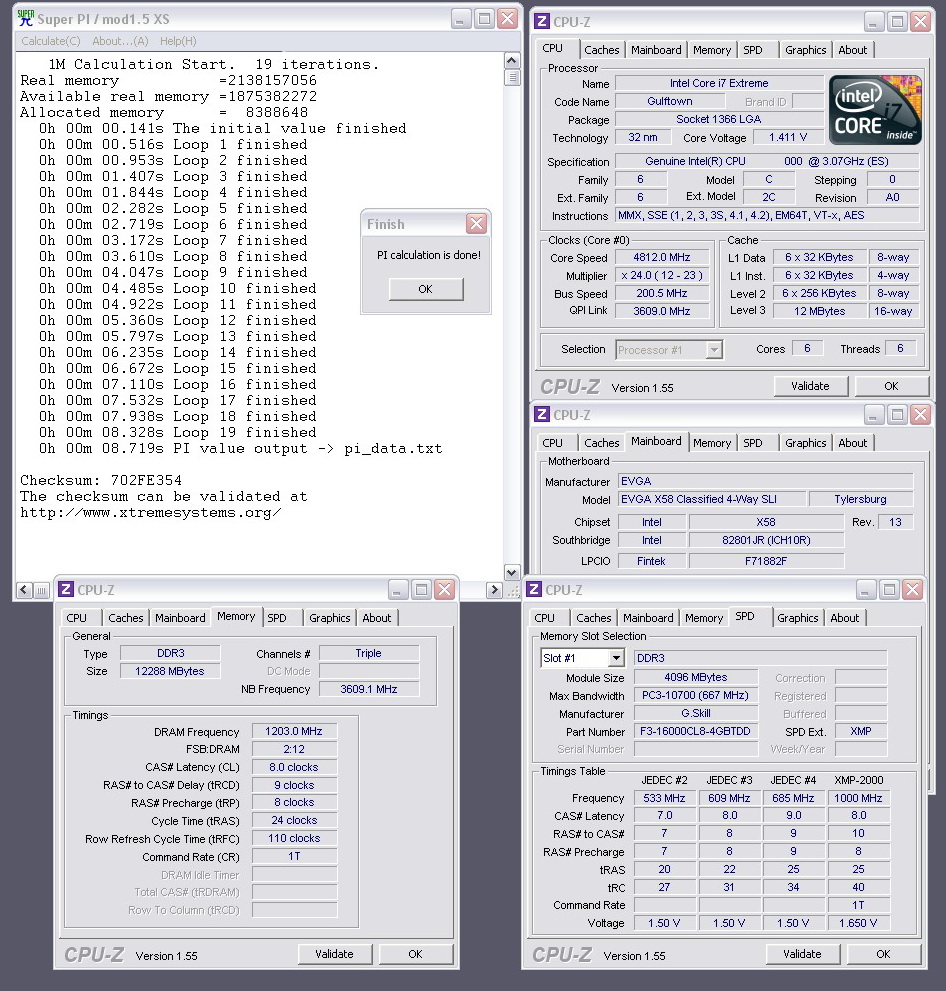Click the Channels # value Triple
The height and width of the screenshot is (991, 946).
[368, 654]
